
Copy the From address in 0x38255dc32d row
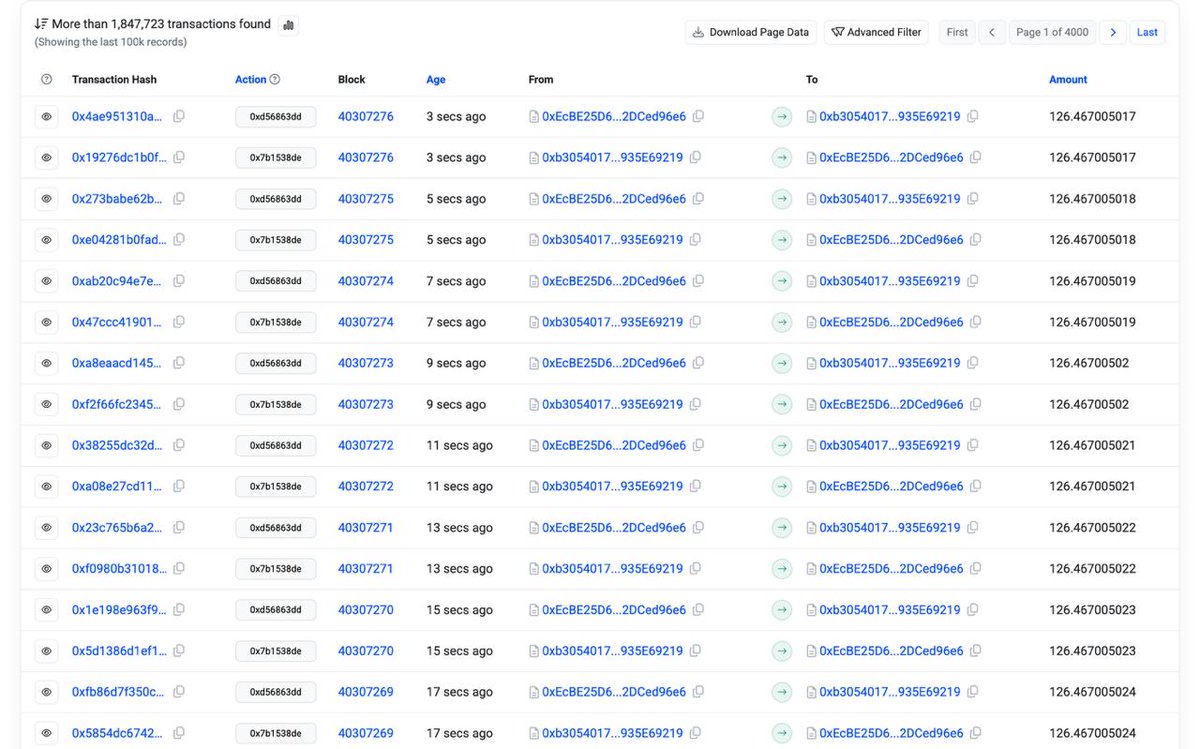tap(698, 445)
